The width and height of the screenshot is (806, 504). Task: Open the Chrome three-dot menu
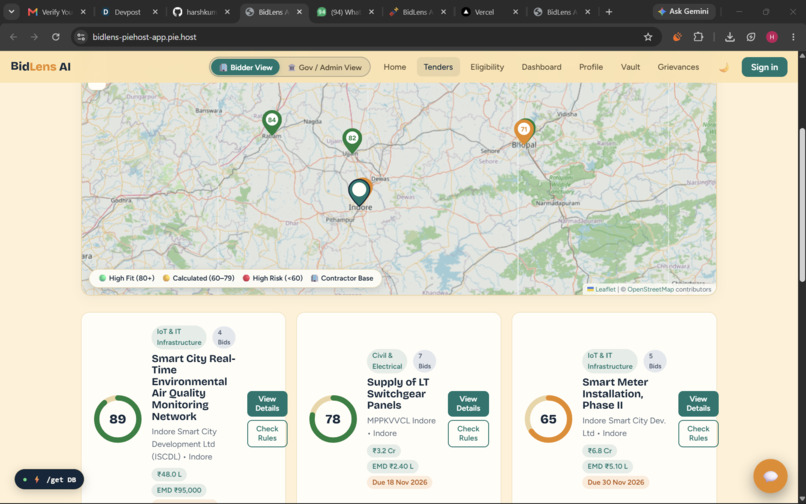pos(793,37)
